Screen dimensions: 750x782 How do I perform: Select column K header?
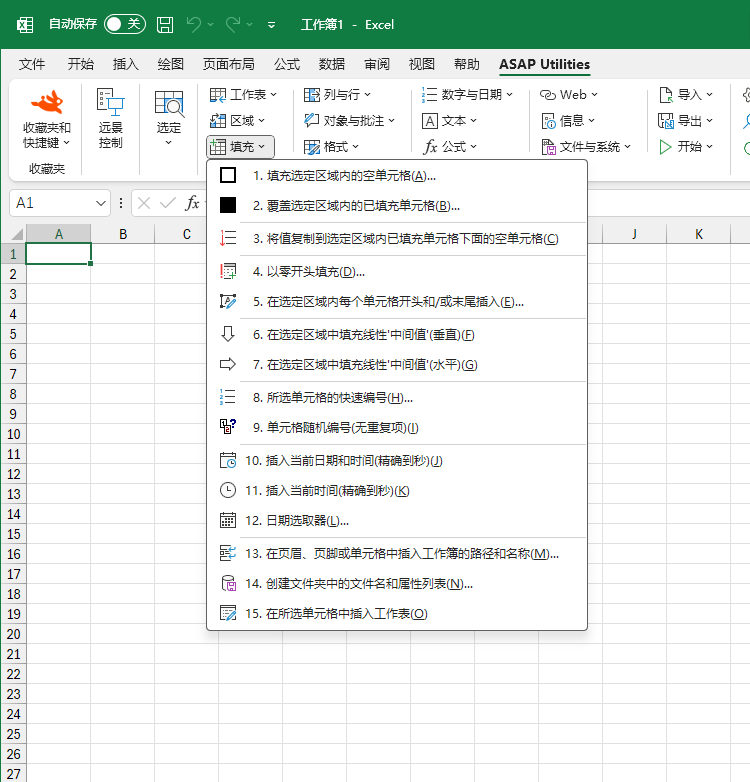699,234
